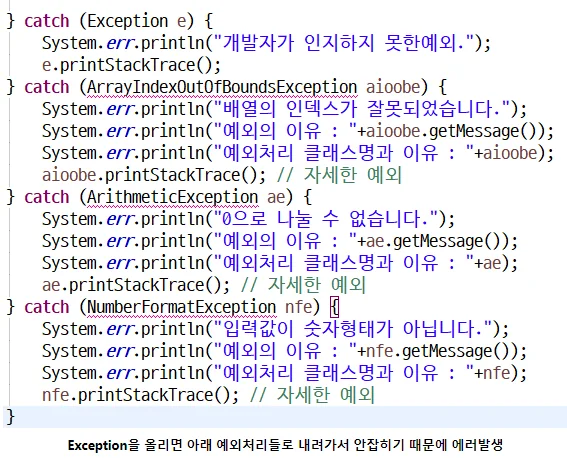Click the highlighted opening brace after nfe

point(335,307)
